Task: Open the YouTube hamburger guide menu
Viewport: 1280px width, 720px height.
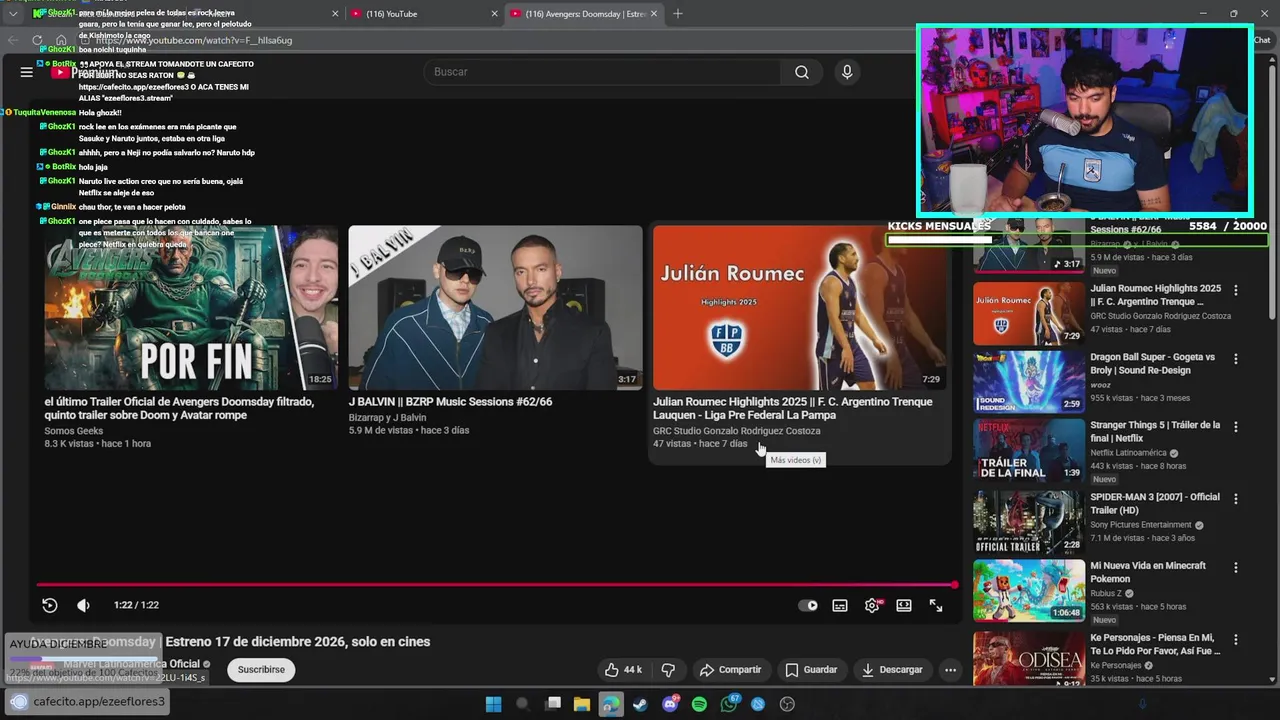Action: coord(27,72)
